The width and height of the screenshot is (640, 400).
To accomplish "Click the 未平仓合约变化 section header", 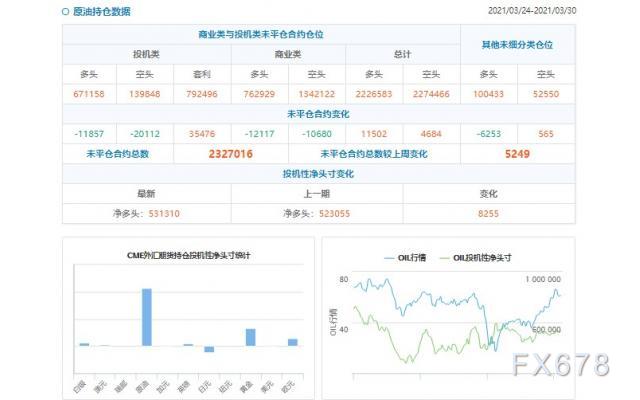I will click(318, 114).
